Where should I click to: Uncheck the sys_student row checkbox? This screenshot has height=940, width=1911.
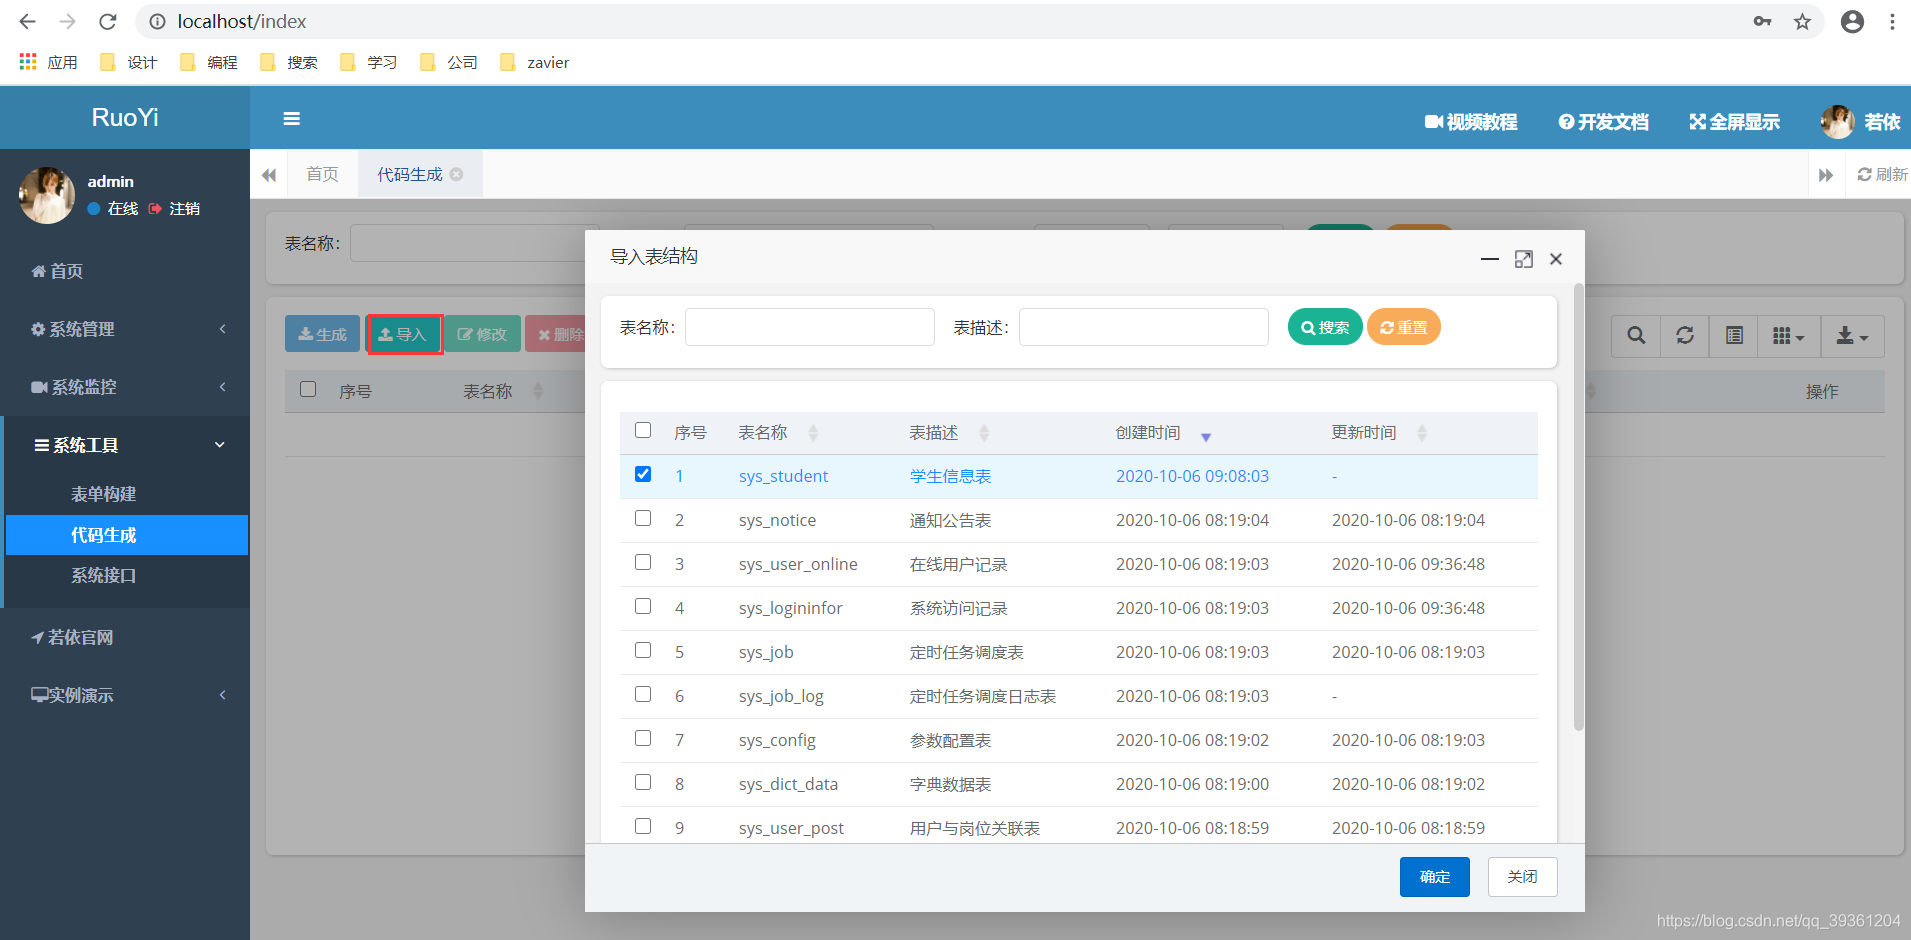pos(643,474)
